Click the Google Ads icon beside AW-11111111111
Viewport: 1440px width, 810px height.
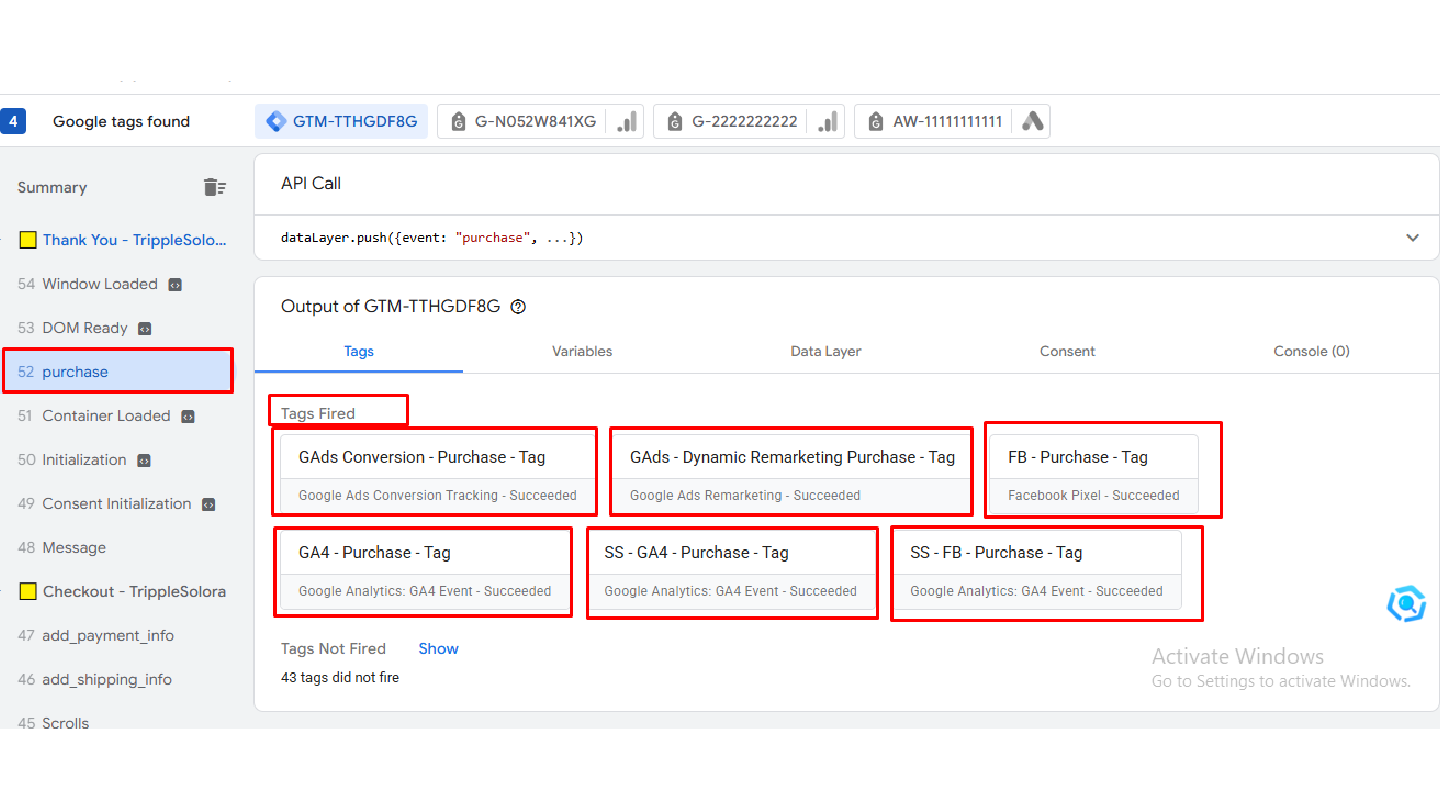click(x=1033, y=122)
